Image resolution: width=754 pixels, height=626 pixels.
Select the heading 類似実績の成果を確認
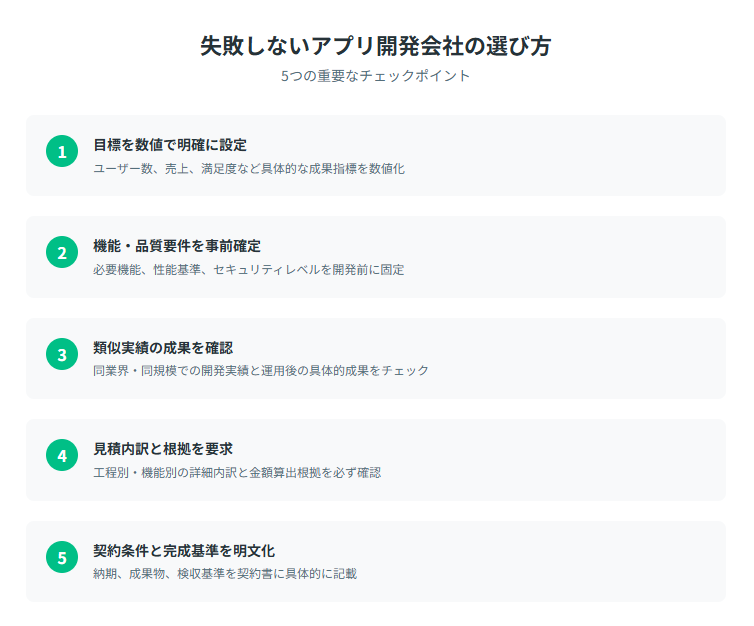coord(163,348)
